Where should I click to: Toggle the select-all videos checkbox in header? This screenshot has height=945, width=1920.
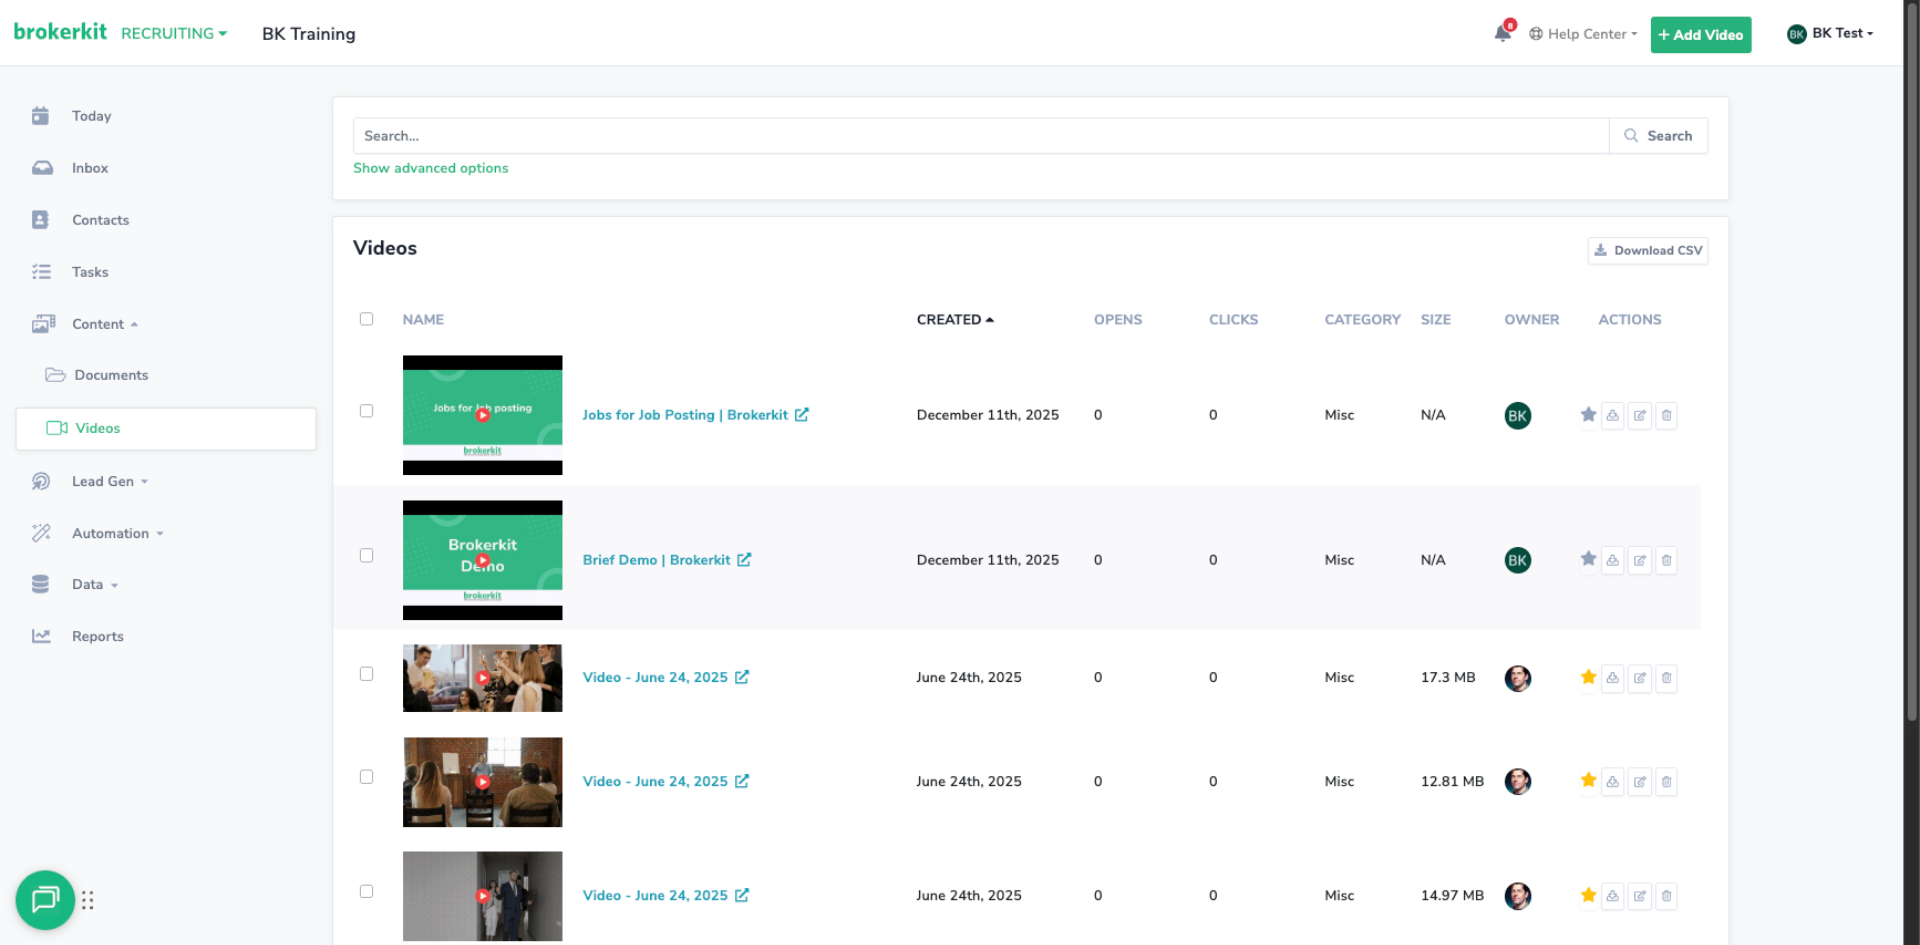(366, 319)
